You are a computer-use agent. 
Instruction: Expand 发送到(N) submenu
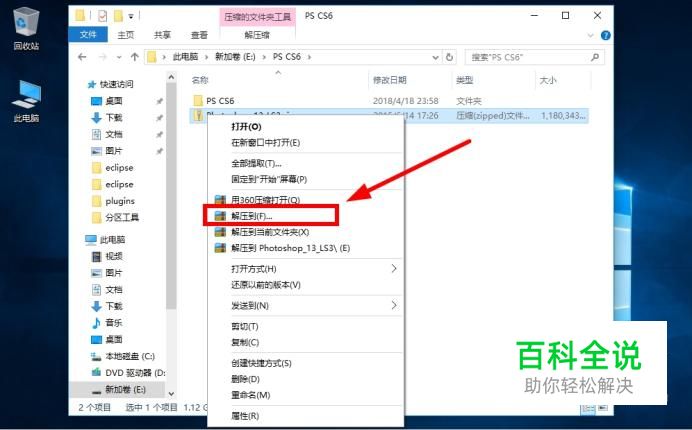click(x=305, y=305)
